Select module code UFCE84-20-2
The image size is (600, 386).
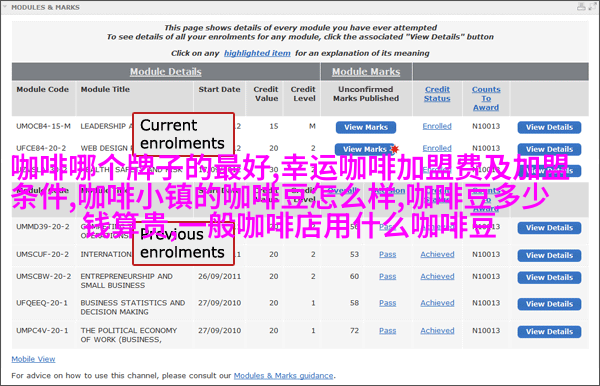(41, 148)
